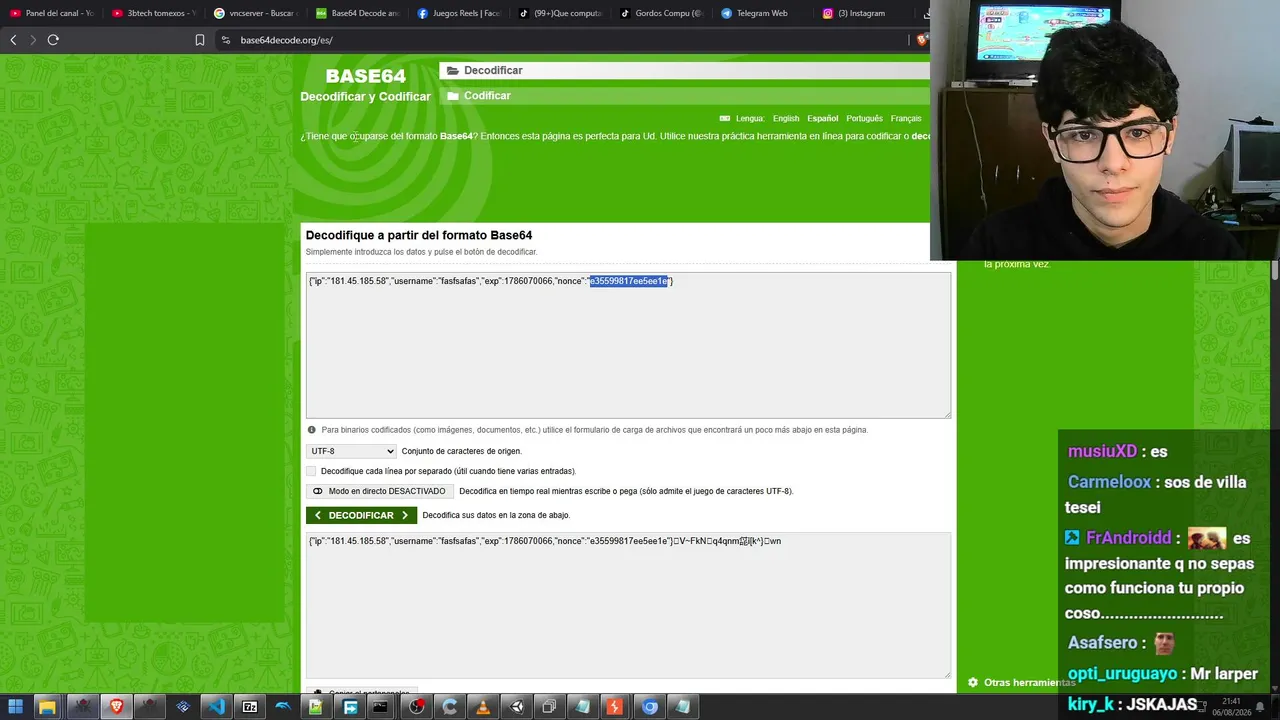Click the green DECODIFICAR button
The image size is (1280, 720).
(x=361, y=515)
